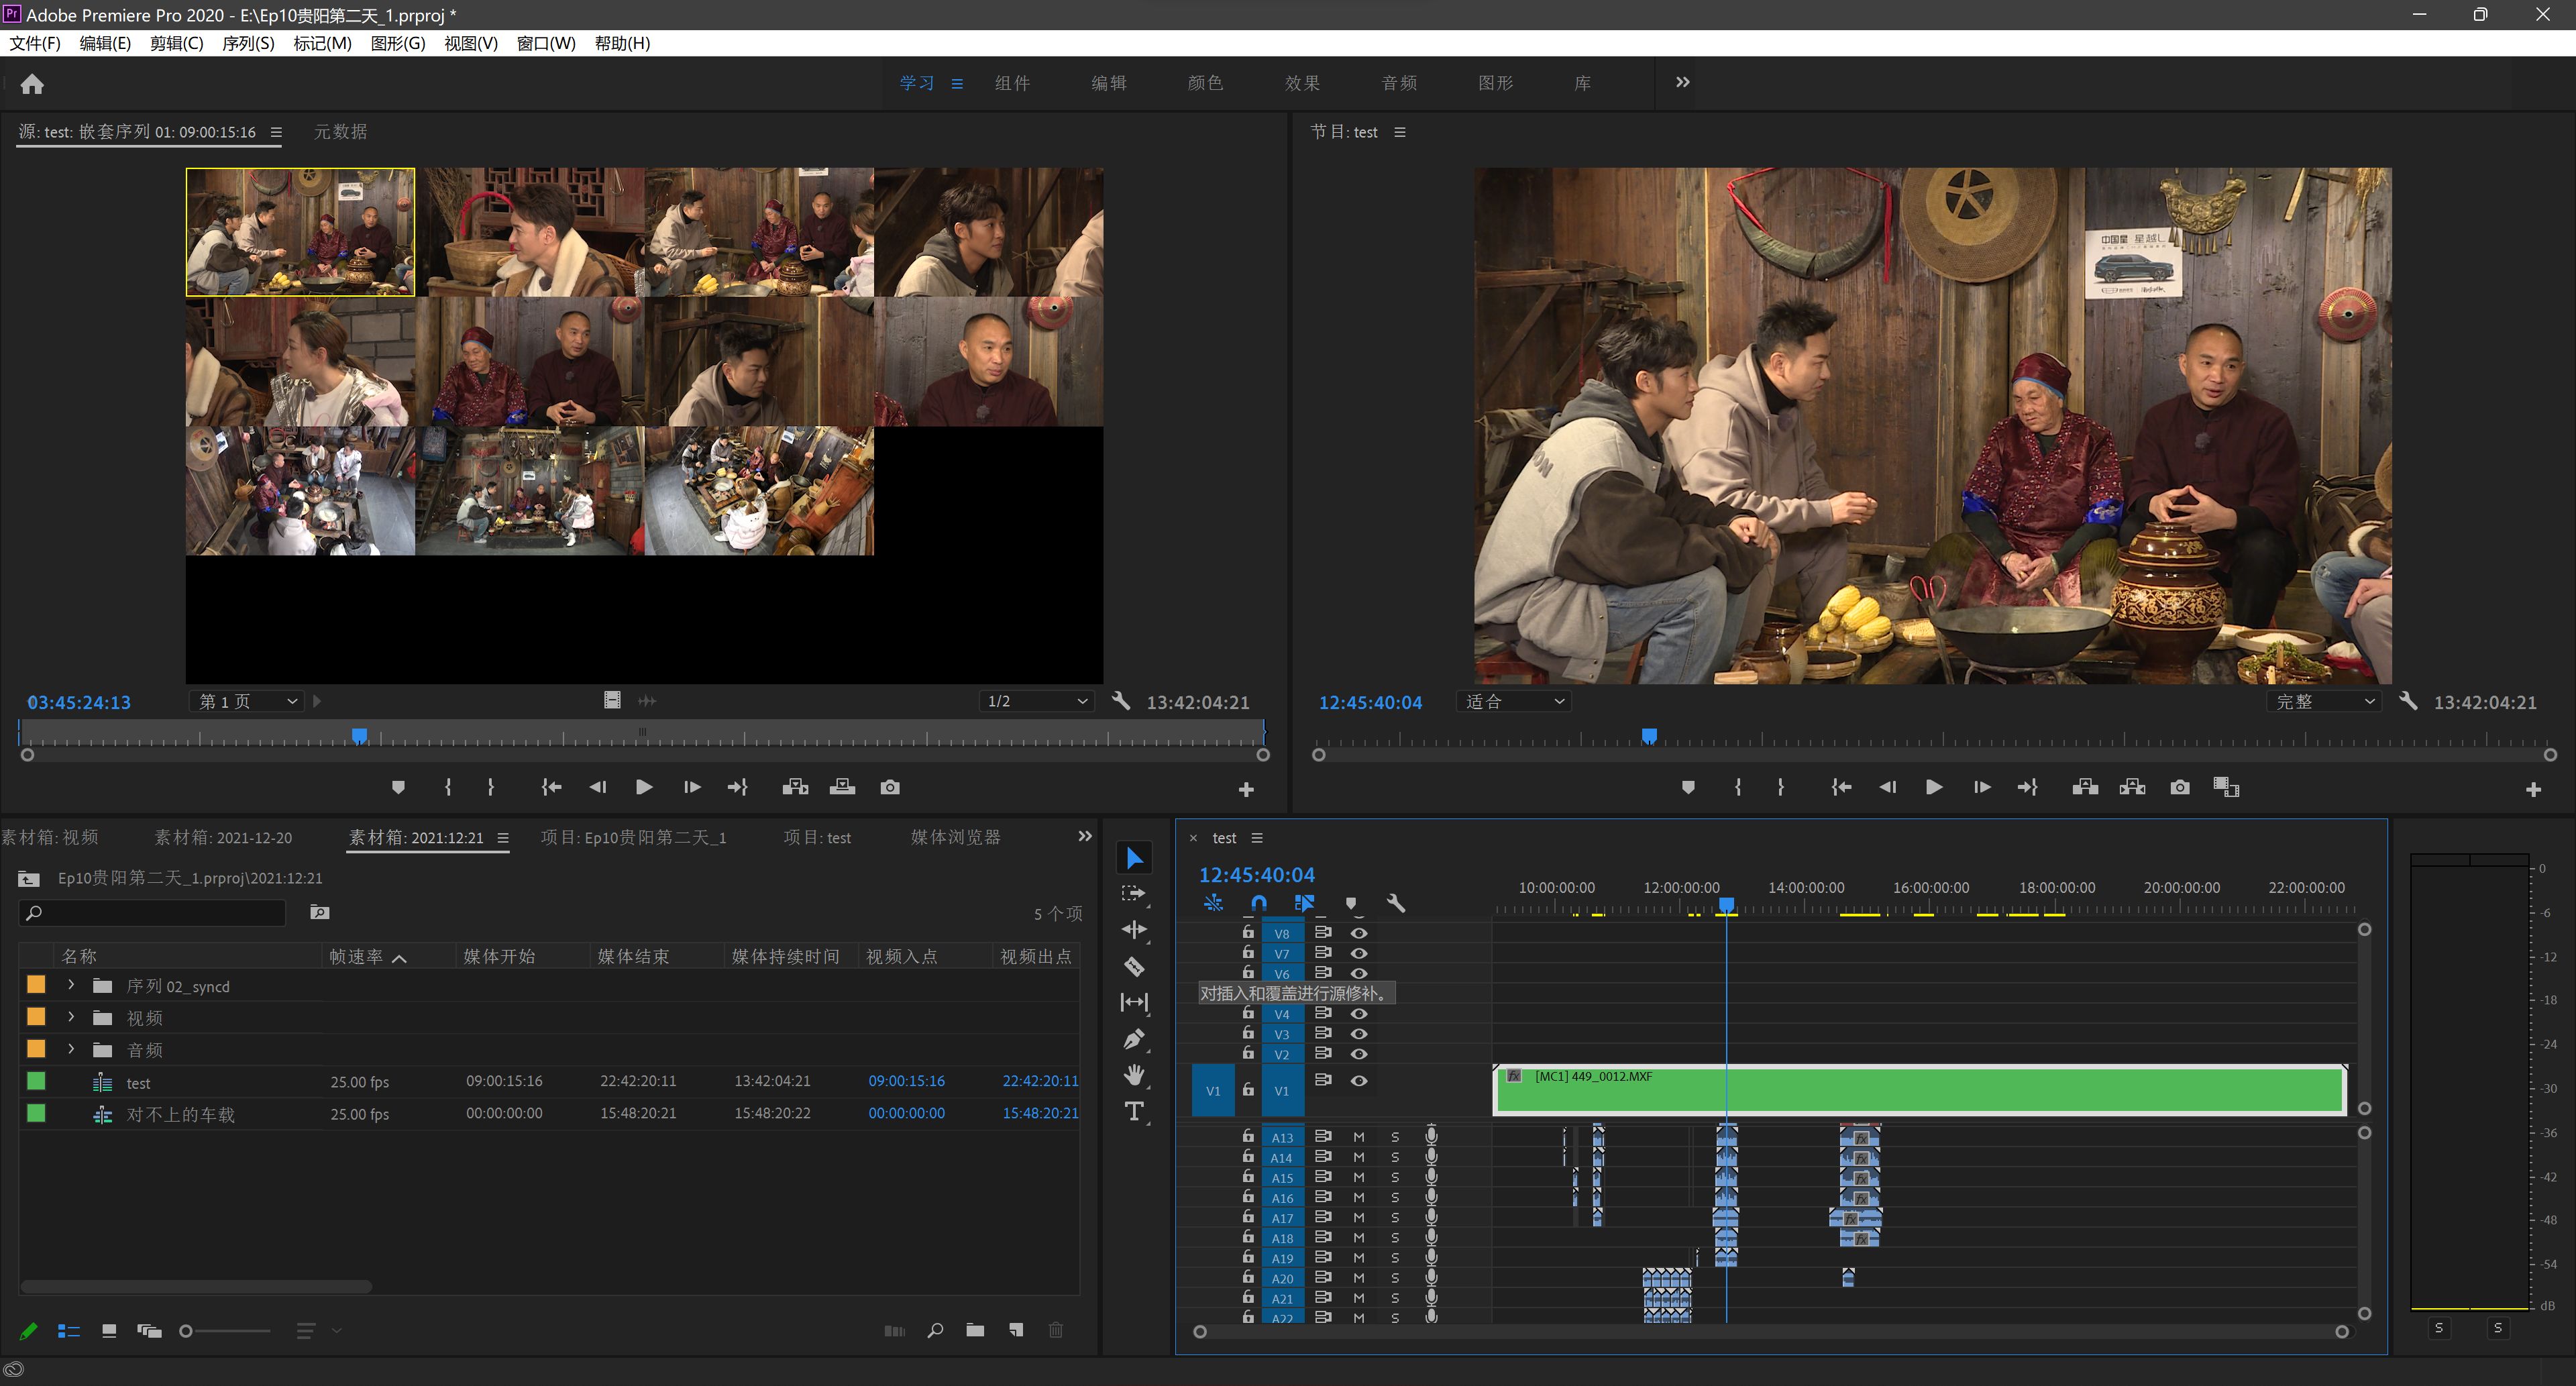Toggle writable pencil icon in project panel
Screen dimensions: 2576x1386
point(29,1330)
